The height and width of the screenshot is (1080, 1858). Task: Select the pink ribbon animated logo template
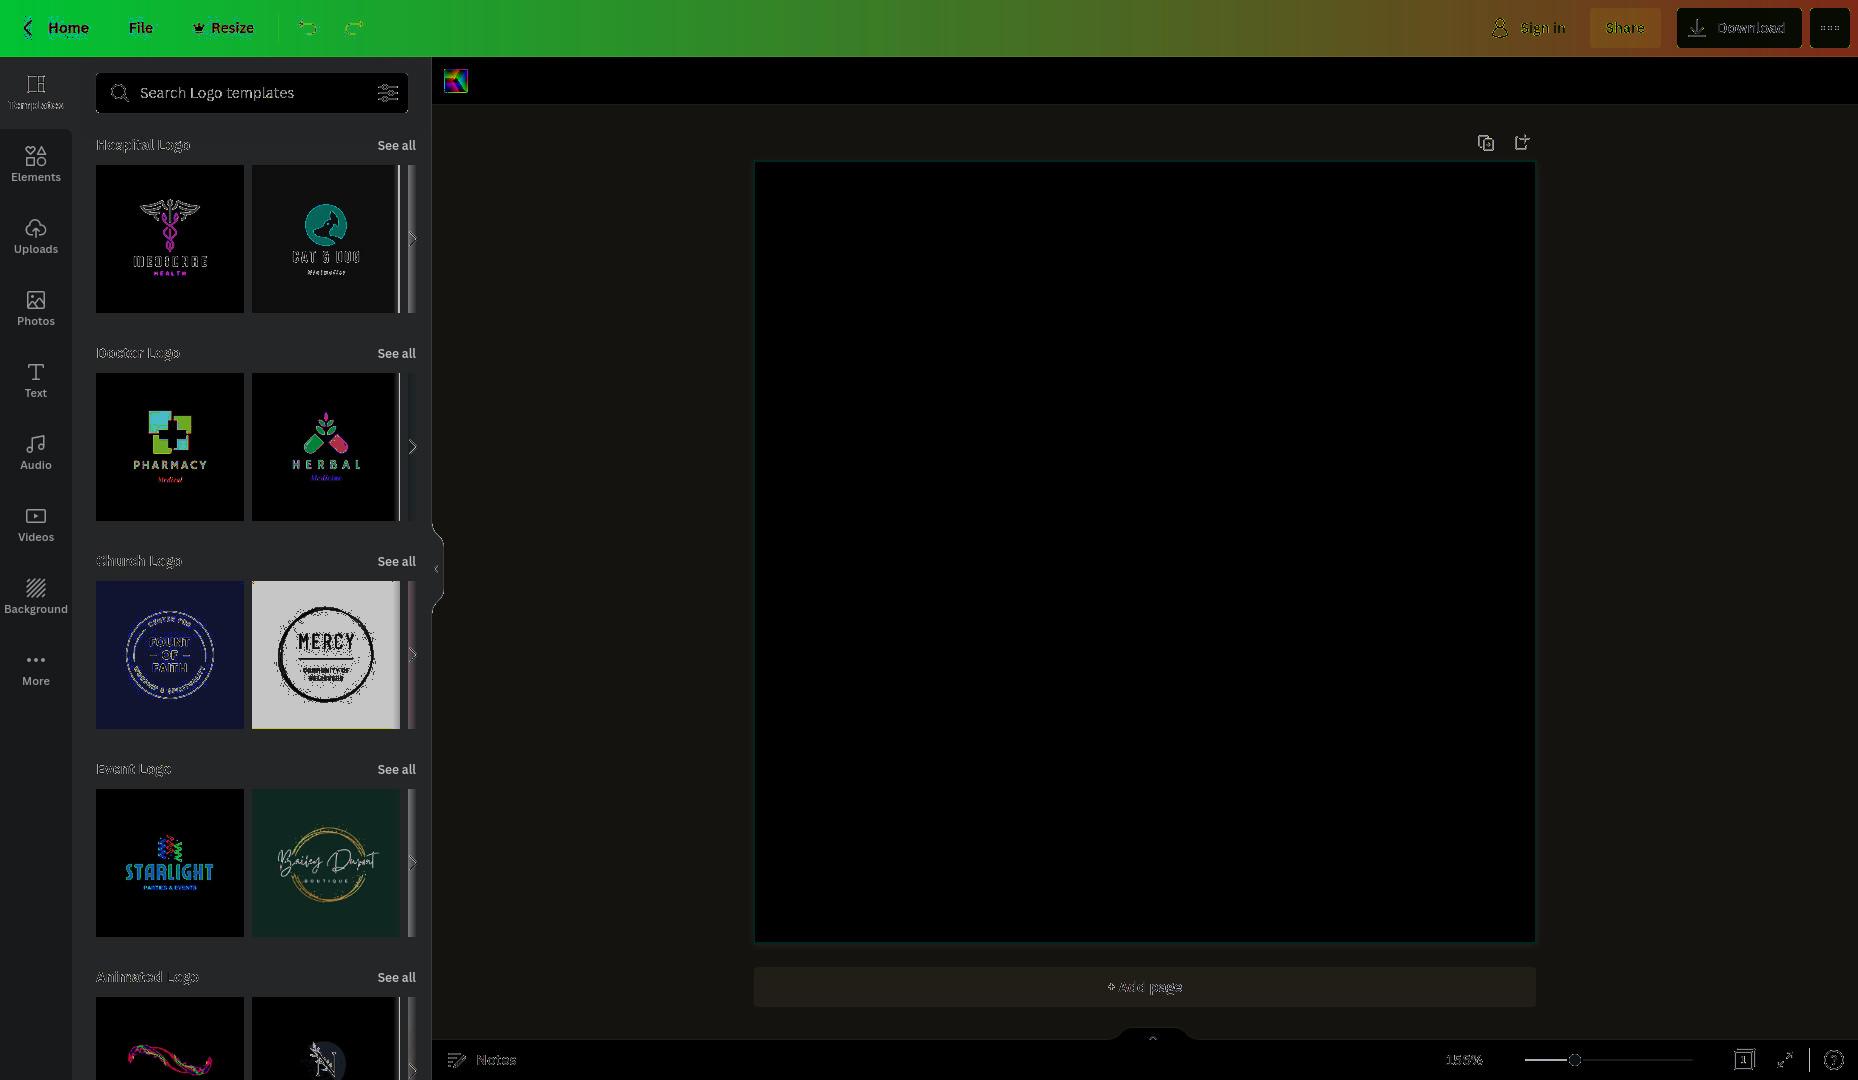tap(170, 1038)
